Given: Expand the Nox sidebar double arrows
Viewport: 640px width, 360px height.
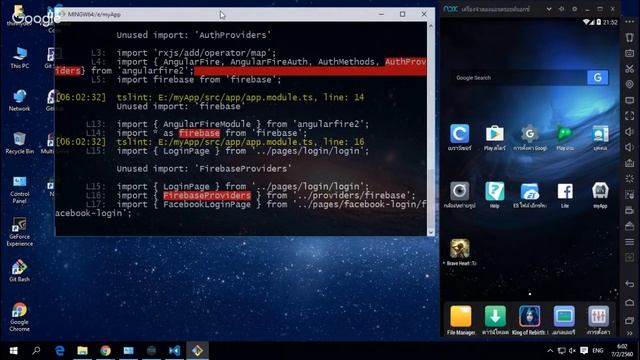Looking at the screenshot, I should coord(629,333).
